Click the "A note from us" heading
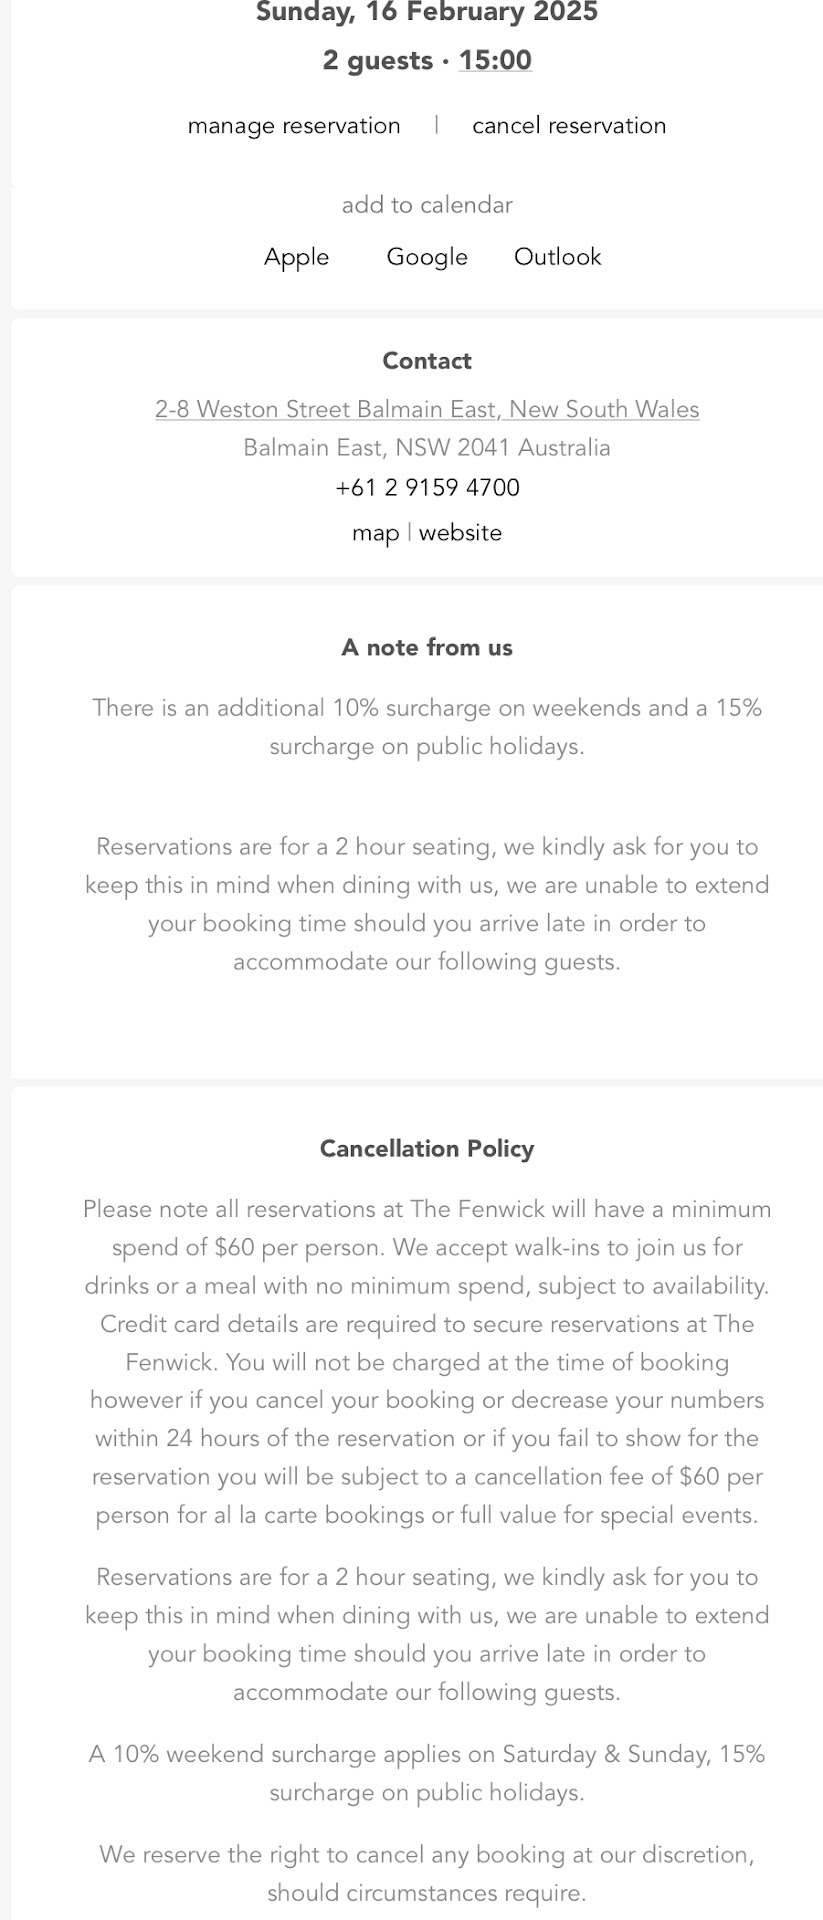Viewport: 823px width, 1920px height. tap(427, 648)
